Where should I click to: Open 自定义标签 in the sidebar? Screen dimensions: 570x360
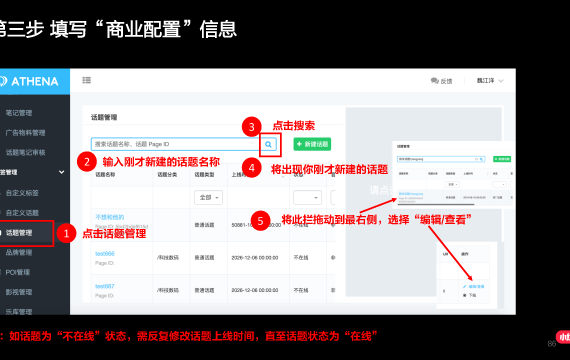coord(22,193)
